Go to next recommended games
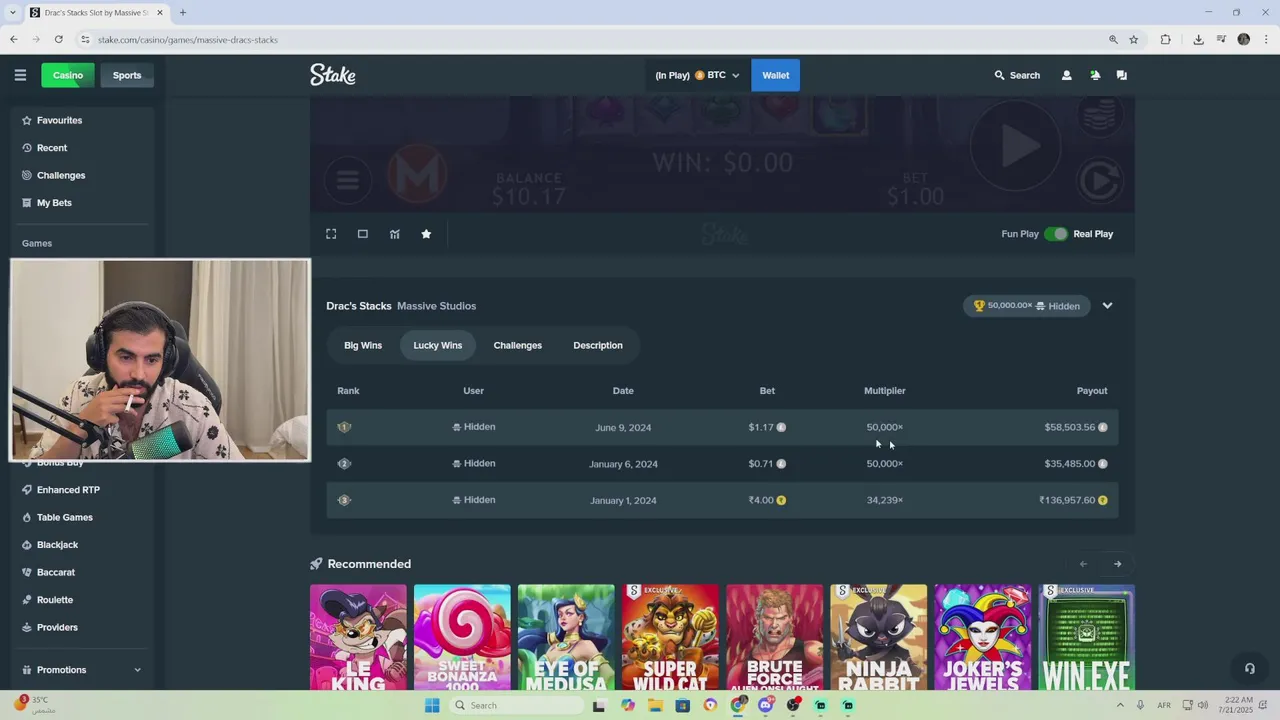Image resolution: width=1280 pixels, height=720 pixels. [x=1118, y=564]
